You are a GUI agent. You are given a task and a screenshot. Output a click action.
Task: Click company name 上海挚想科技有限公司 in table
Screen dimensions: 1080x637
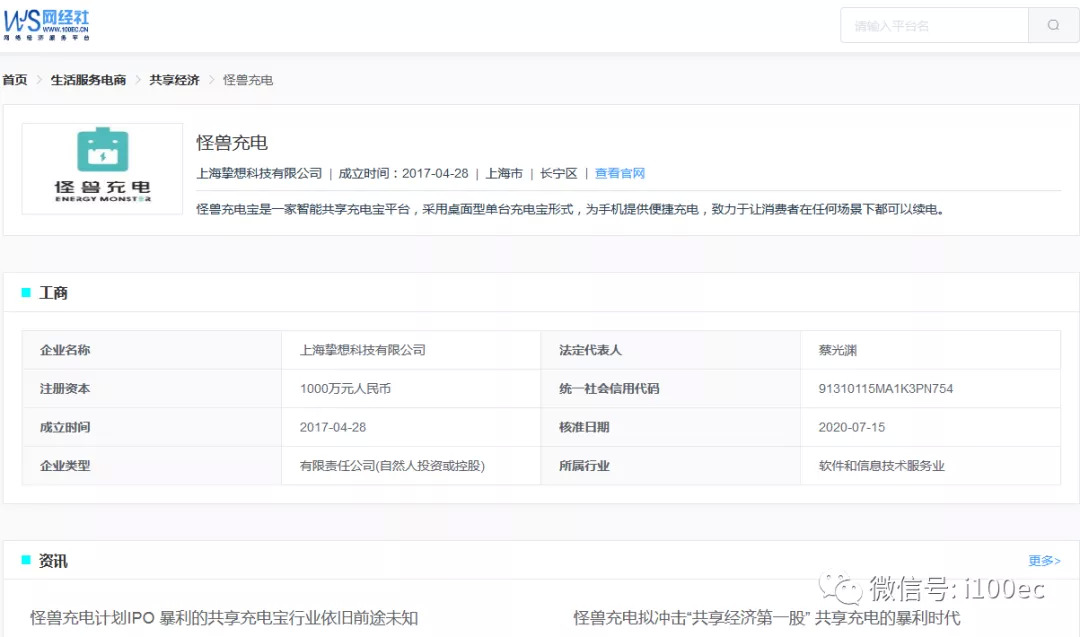[362, 350]
